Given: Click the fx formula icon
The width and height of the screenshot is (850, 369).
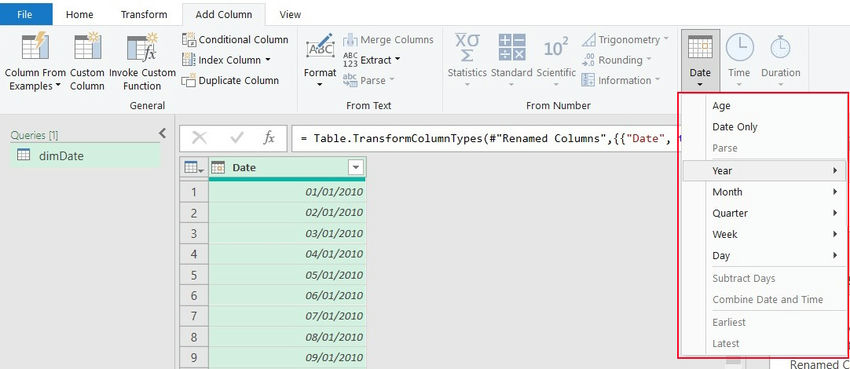Looking at the screenshot, I should tap(269, 138).
